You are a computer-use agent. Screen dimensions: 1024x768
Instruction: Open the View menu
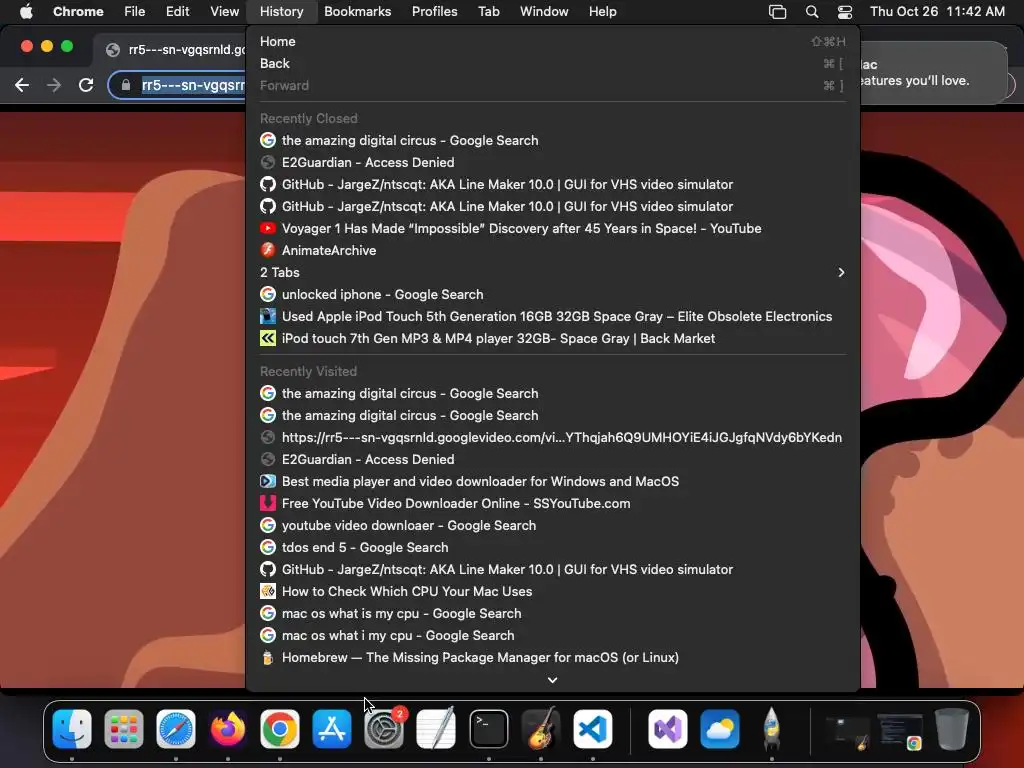pyautogui.click(x=224, y=11)
